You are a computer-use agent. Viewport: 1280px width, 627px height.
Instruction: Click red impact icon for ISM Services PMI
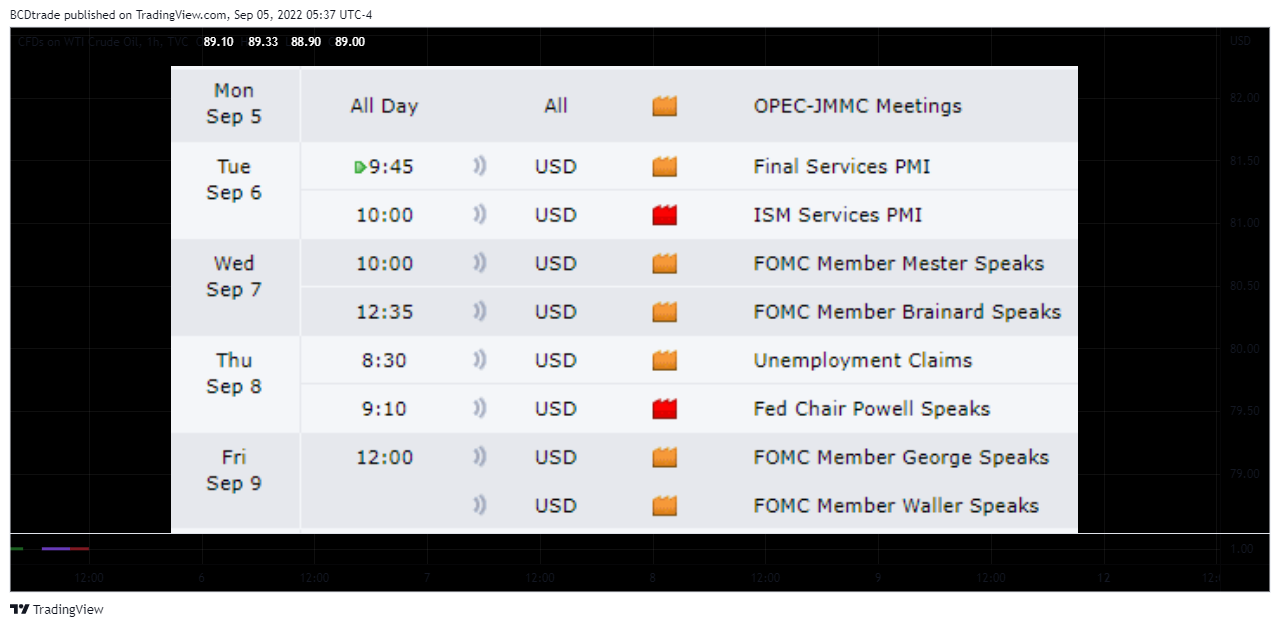tap(664, 215)
